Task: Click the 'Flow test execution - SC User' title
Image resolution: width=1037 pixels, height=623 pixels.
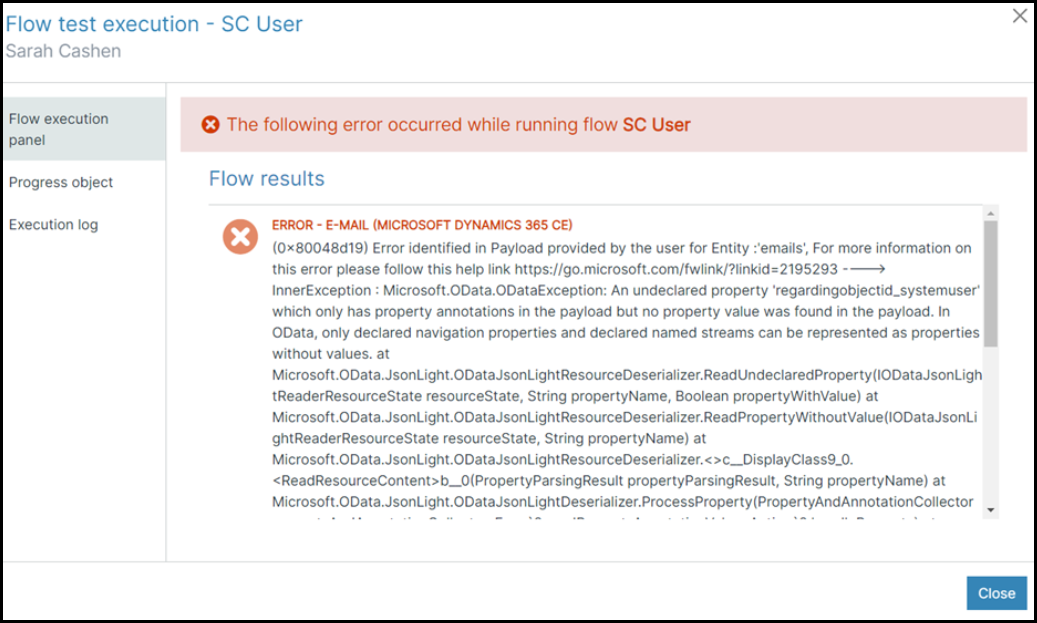Action: coord(154,24)
